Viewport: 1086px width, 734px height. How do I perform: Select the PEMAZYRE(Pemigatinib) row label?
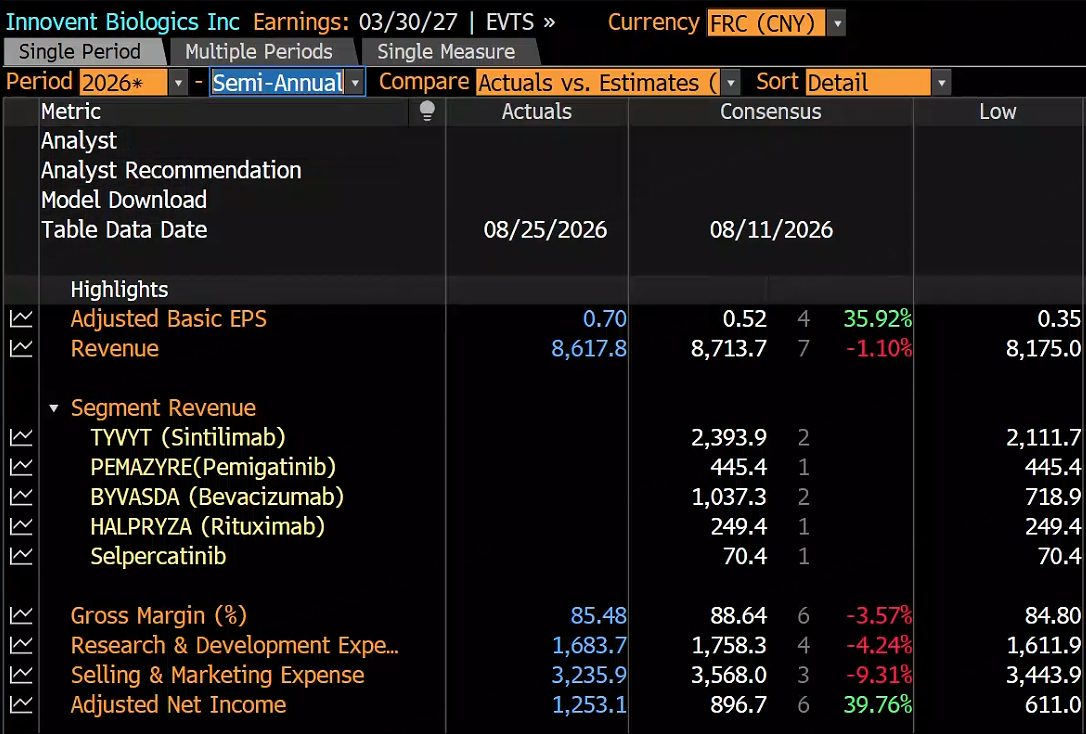coord(213,467)
